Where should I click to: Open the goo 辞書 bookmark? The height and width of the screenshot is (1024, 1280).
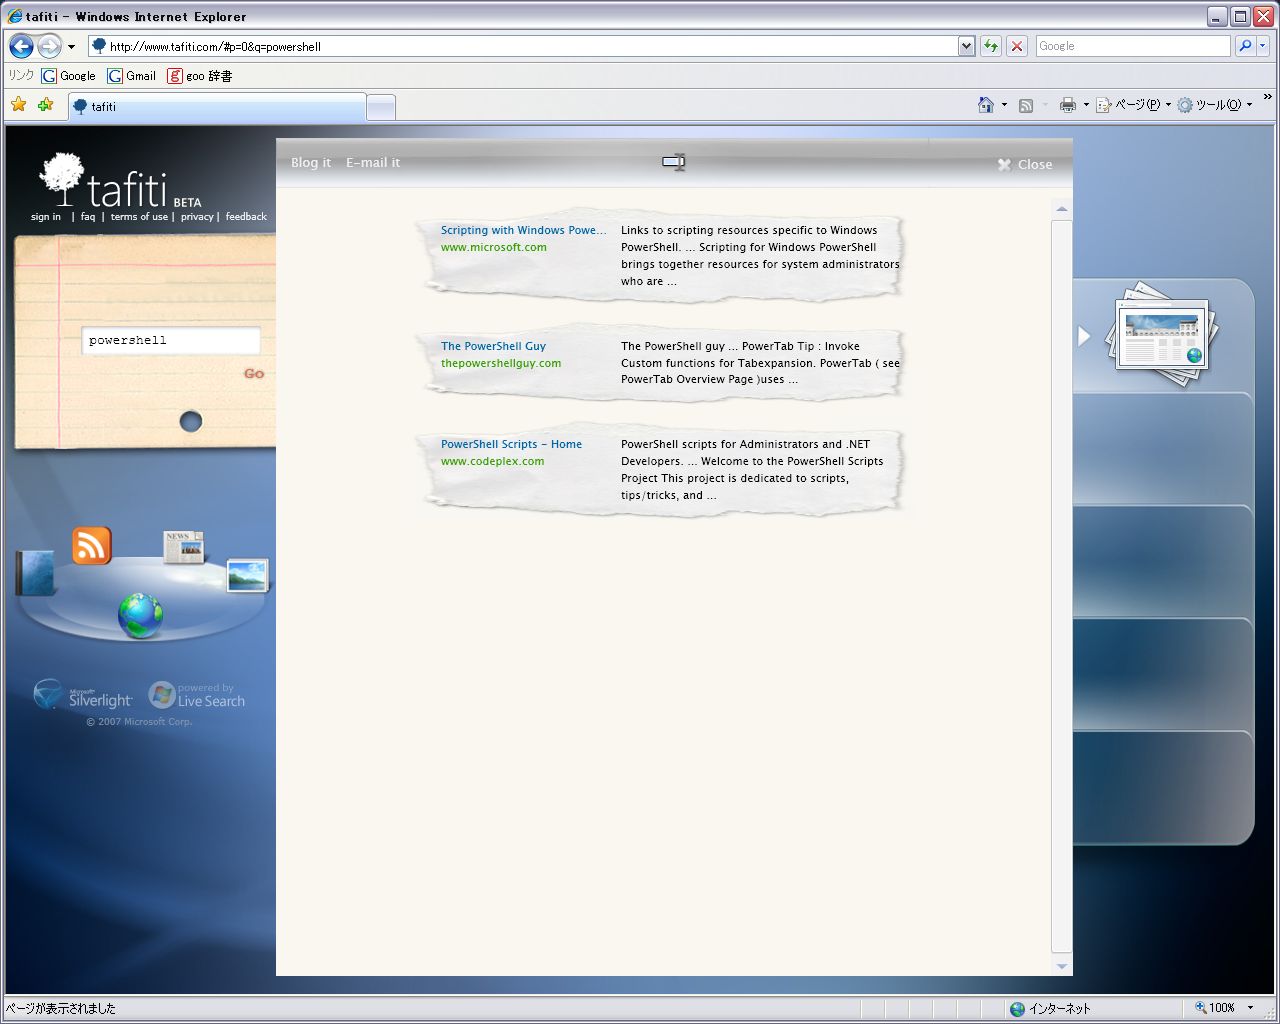click(200, 76)
